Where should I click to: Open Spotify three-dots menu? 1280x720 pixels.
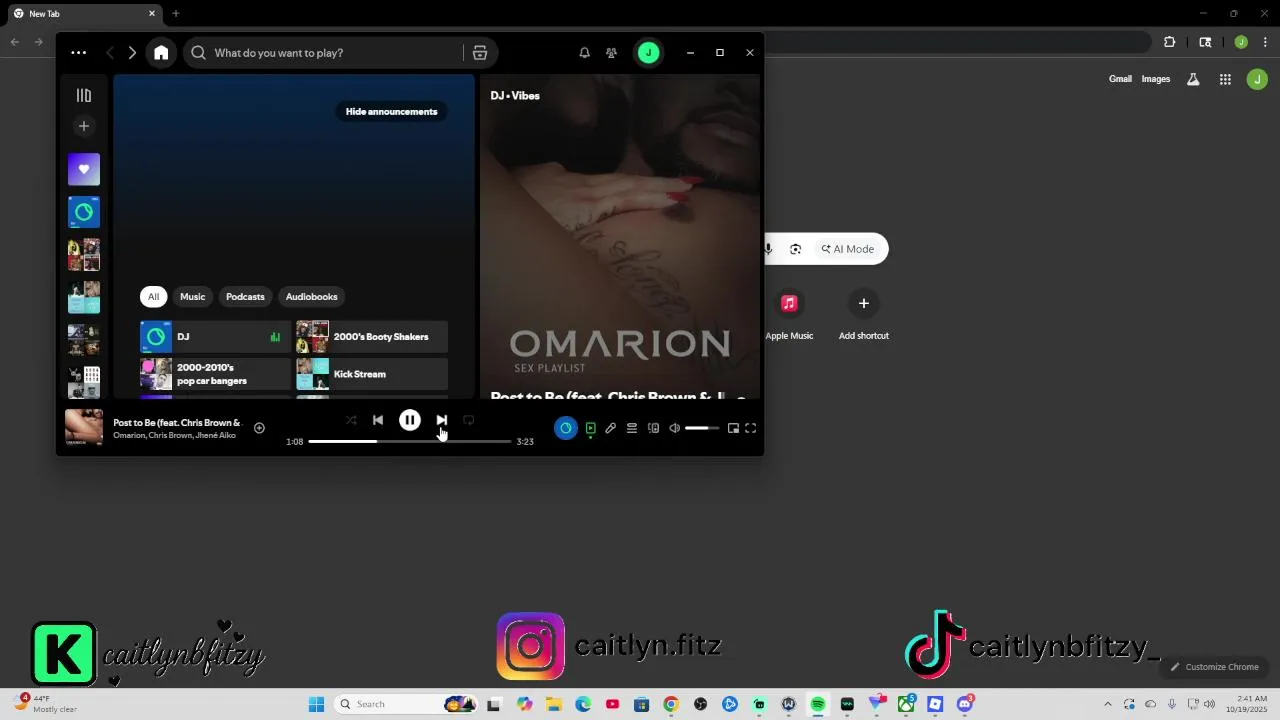click(x=79, y=53)
